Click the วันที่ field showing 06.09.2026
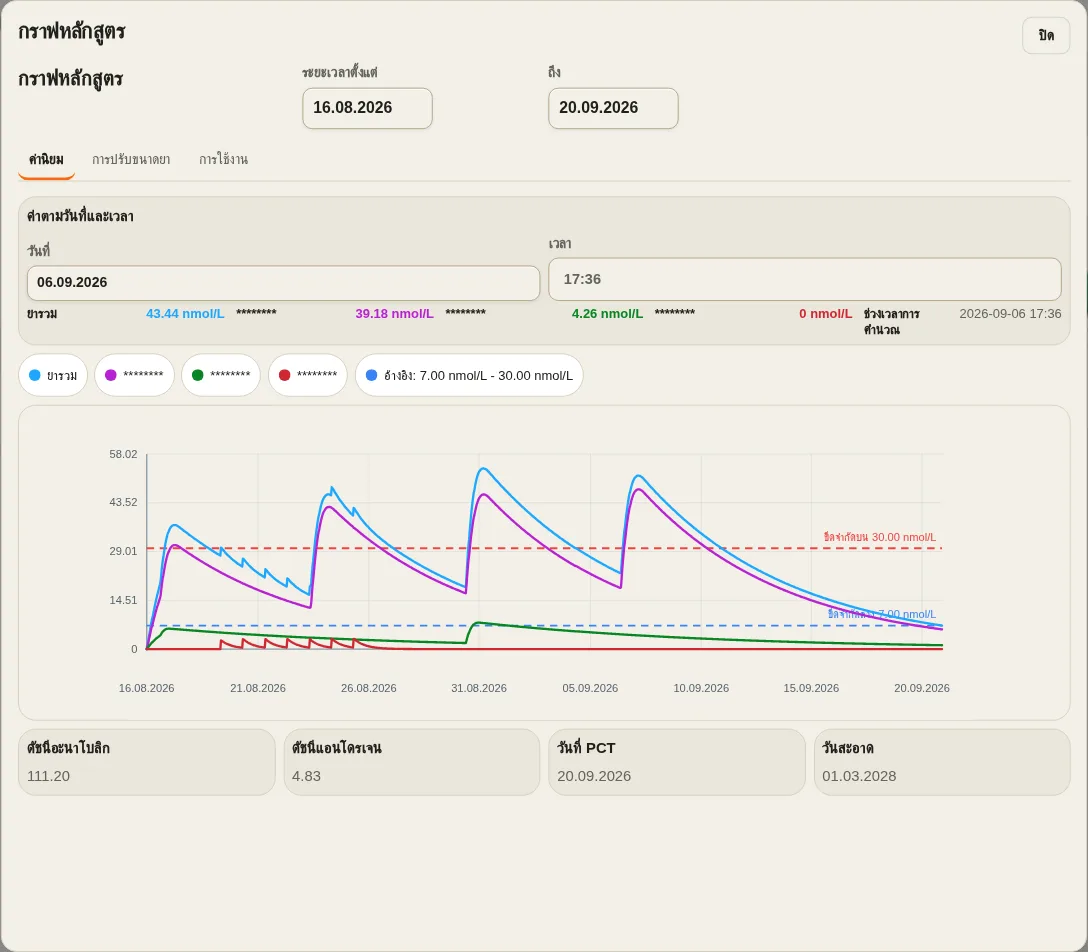This screenshot has height=952, width=1088. click(283, 283)
